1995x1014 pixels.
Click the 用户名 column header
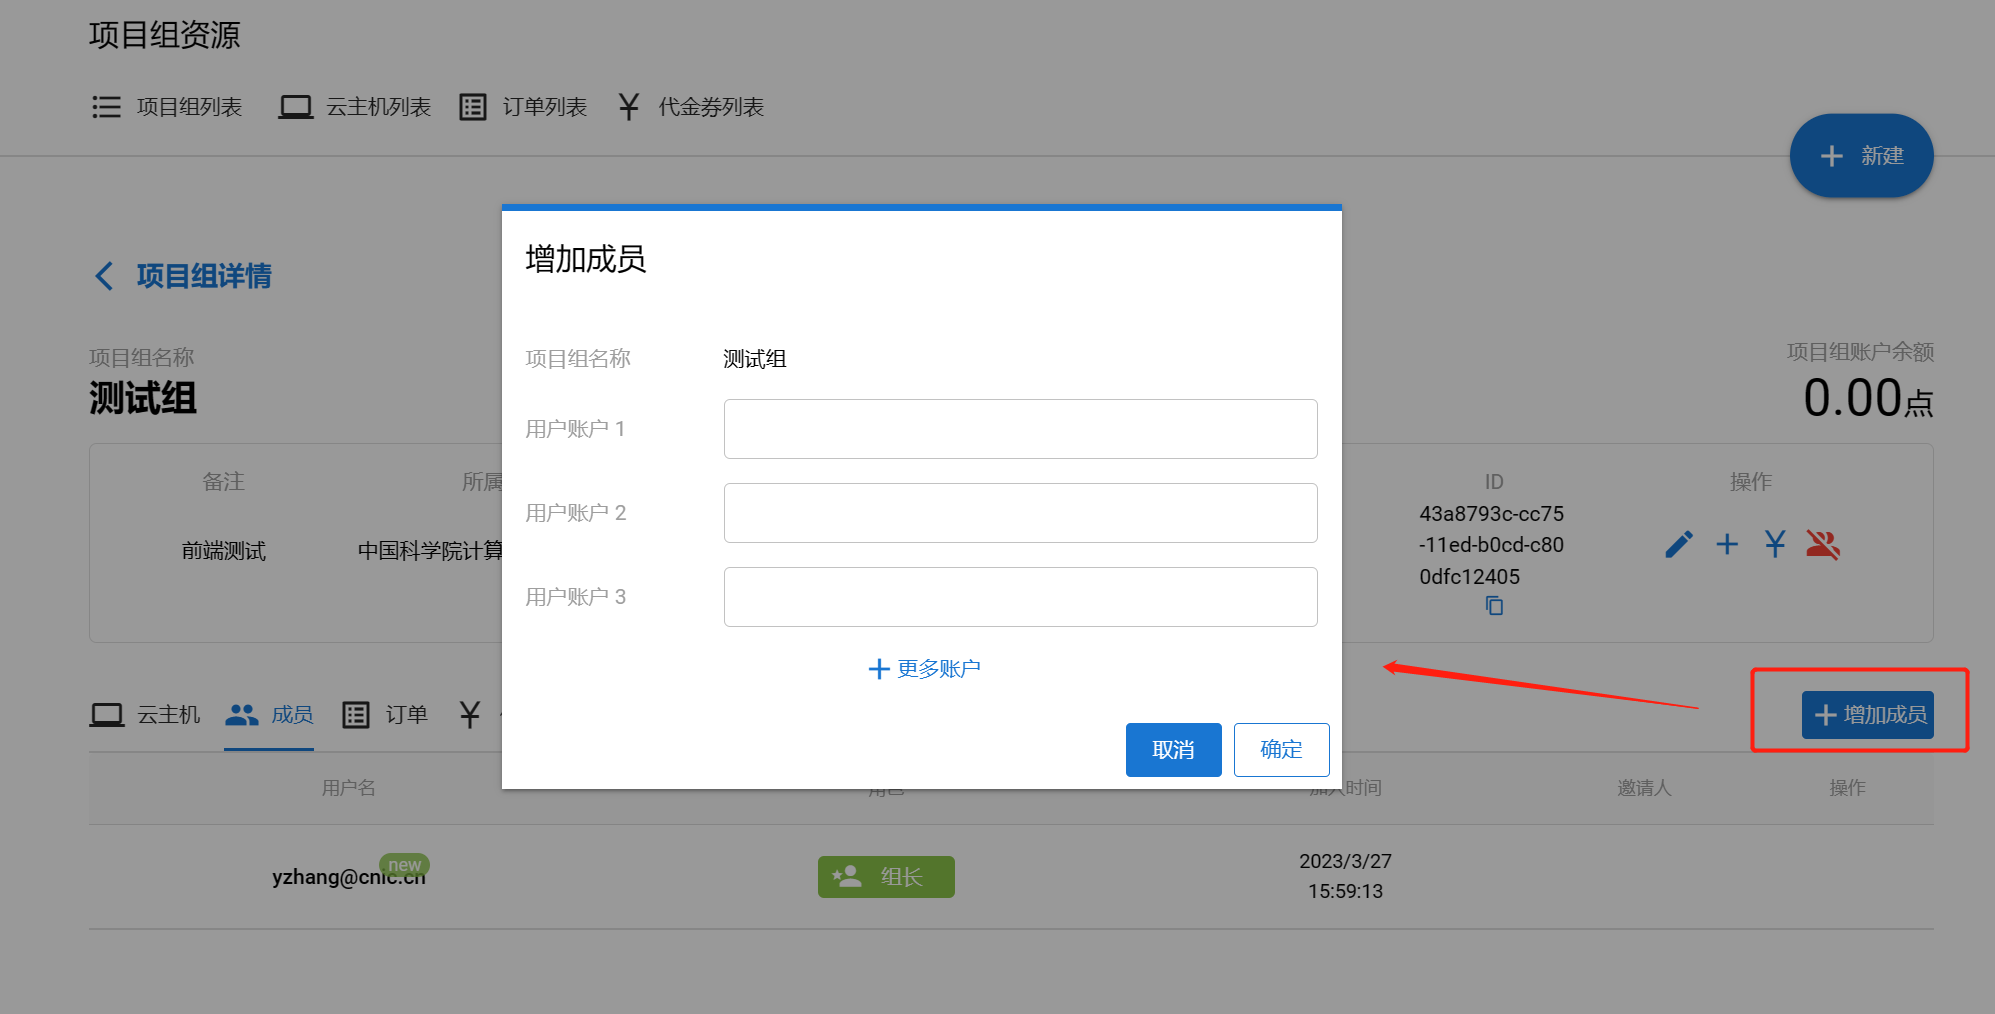(x=349, y=788)
